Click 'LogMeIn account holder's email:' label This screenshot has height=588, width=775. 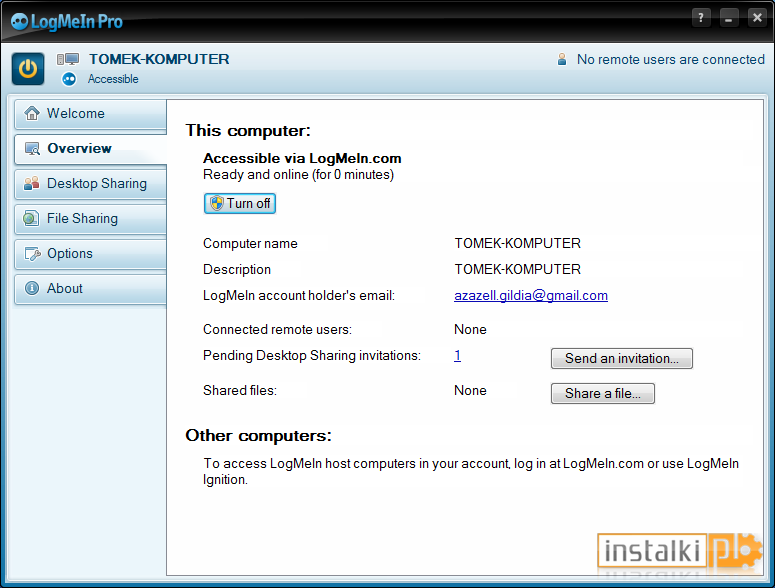[x=299, y=295]
